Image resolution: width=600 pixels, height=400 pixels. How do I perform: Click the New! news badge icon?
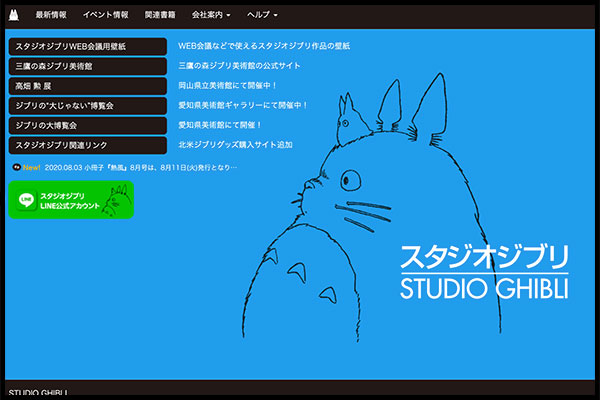pyautogui.click(x=26, y=168)
